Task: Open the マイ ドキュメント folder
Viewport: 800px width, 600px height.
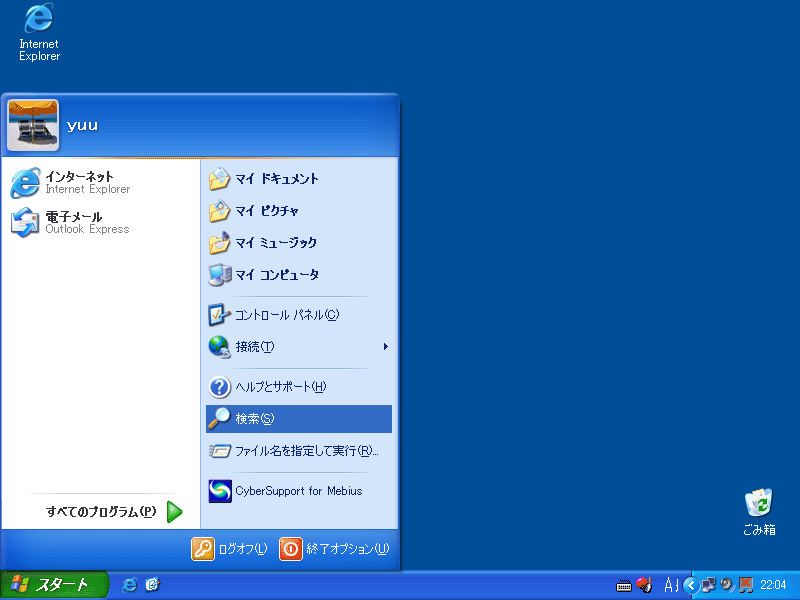Action: (276, 179)
